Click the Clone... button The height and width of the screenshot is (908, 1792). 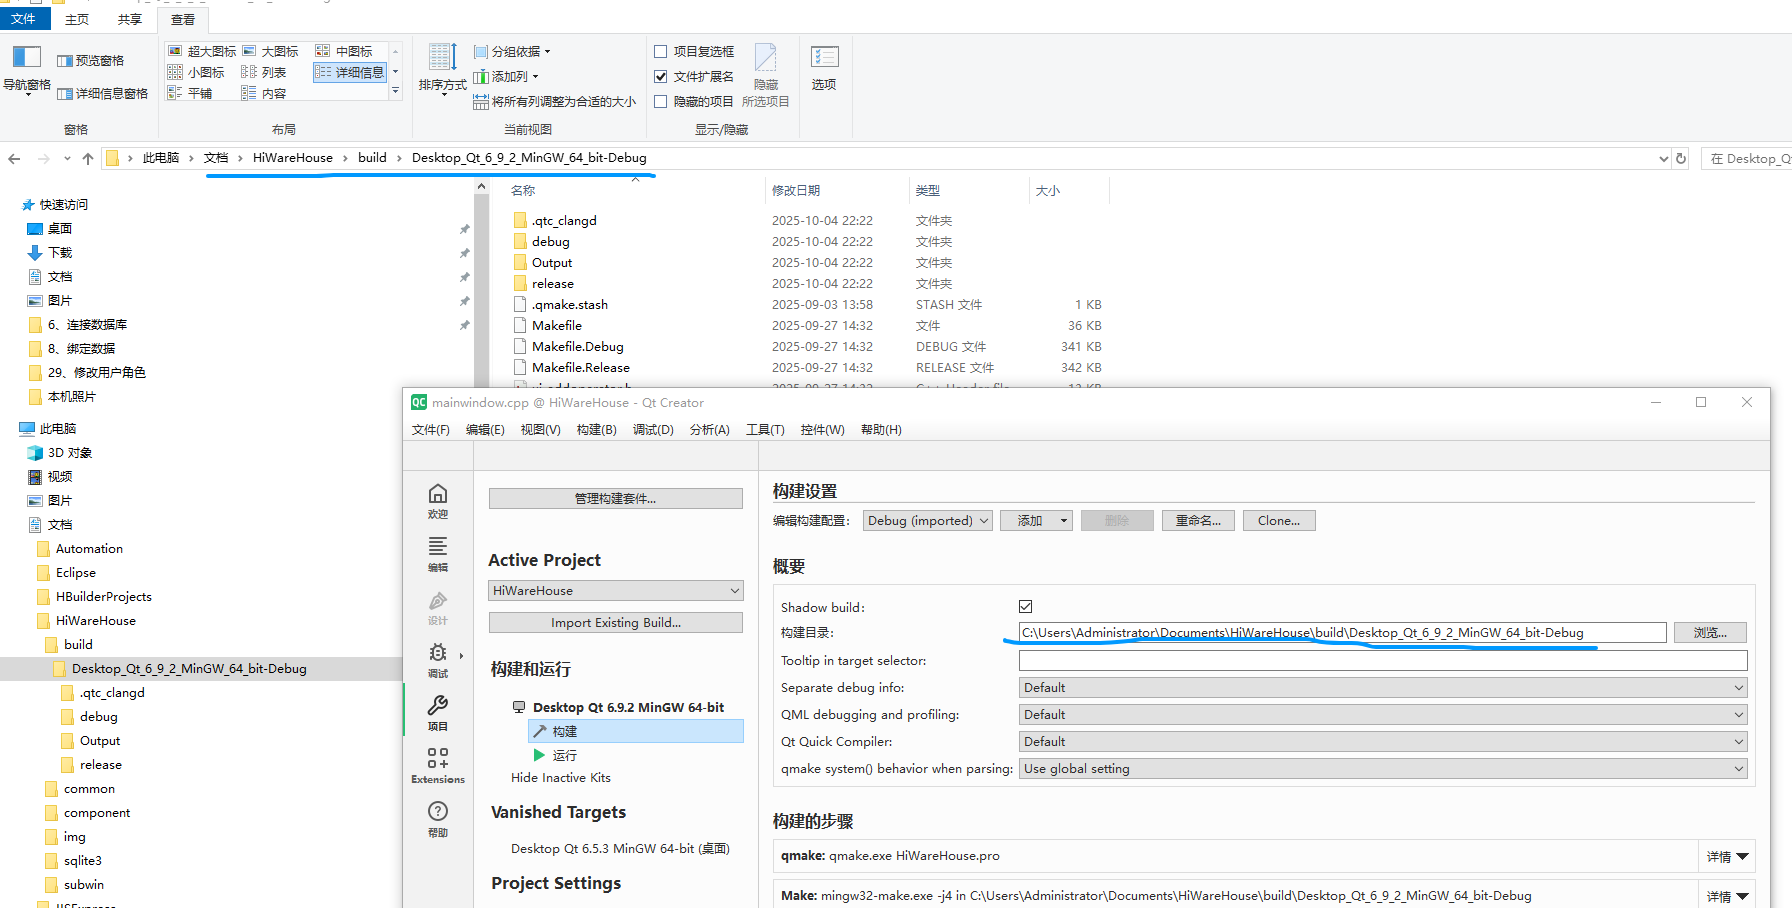pos(1279,520)
